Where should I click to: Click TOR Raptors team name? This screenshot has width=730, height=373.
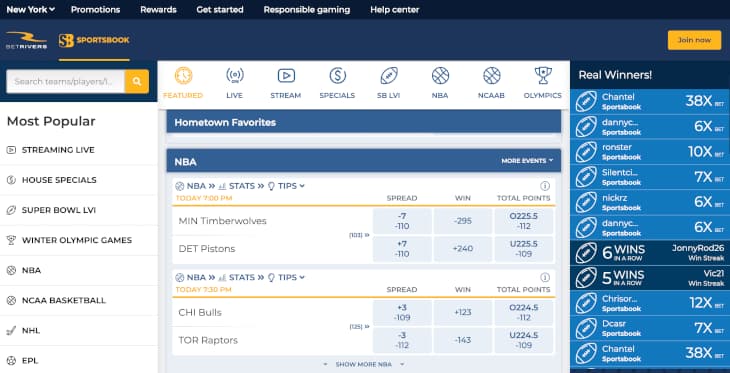point(208,340)
